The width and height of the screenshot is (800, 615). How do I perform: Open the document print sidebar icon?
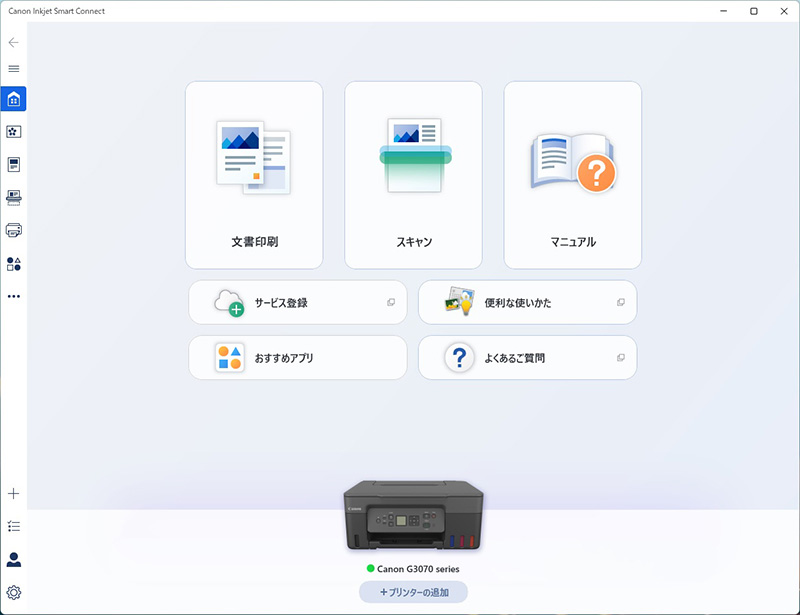14,164
